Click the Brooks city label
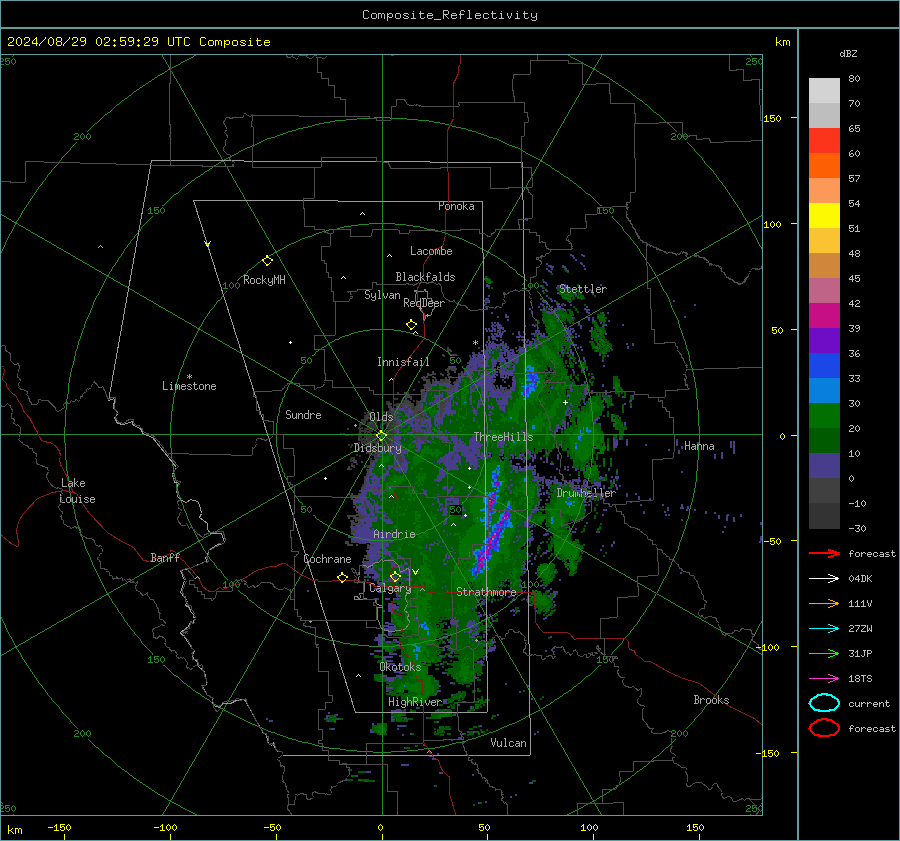Screen dimensions: 900x841 pos(711,700)
